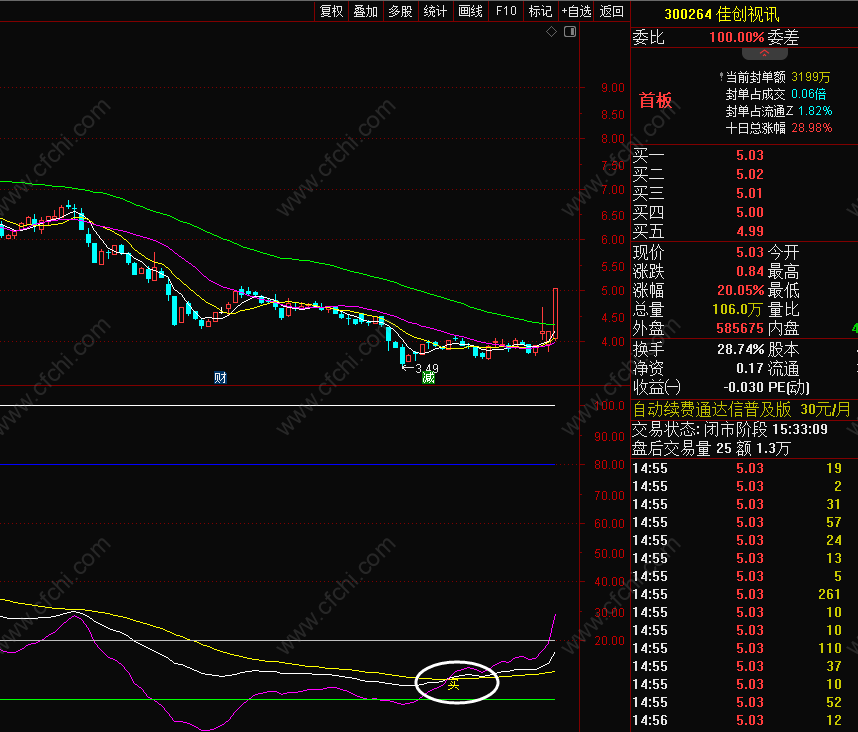Click the 首板 label
The image size is (858, 732).
[655, 100]
